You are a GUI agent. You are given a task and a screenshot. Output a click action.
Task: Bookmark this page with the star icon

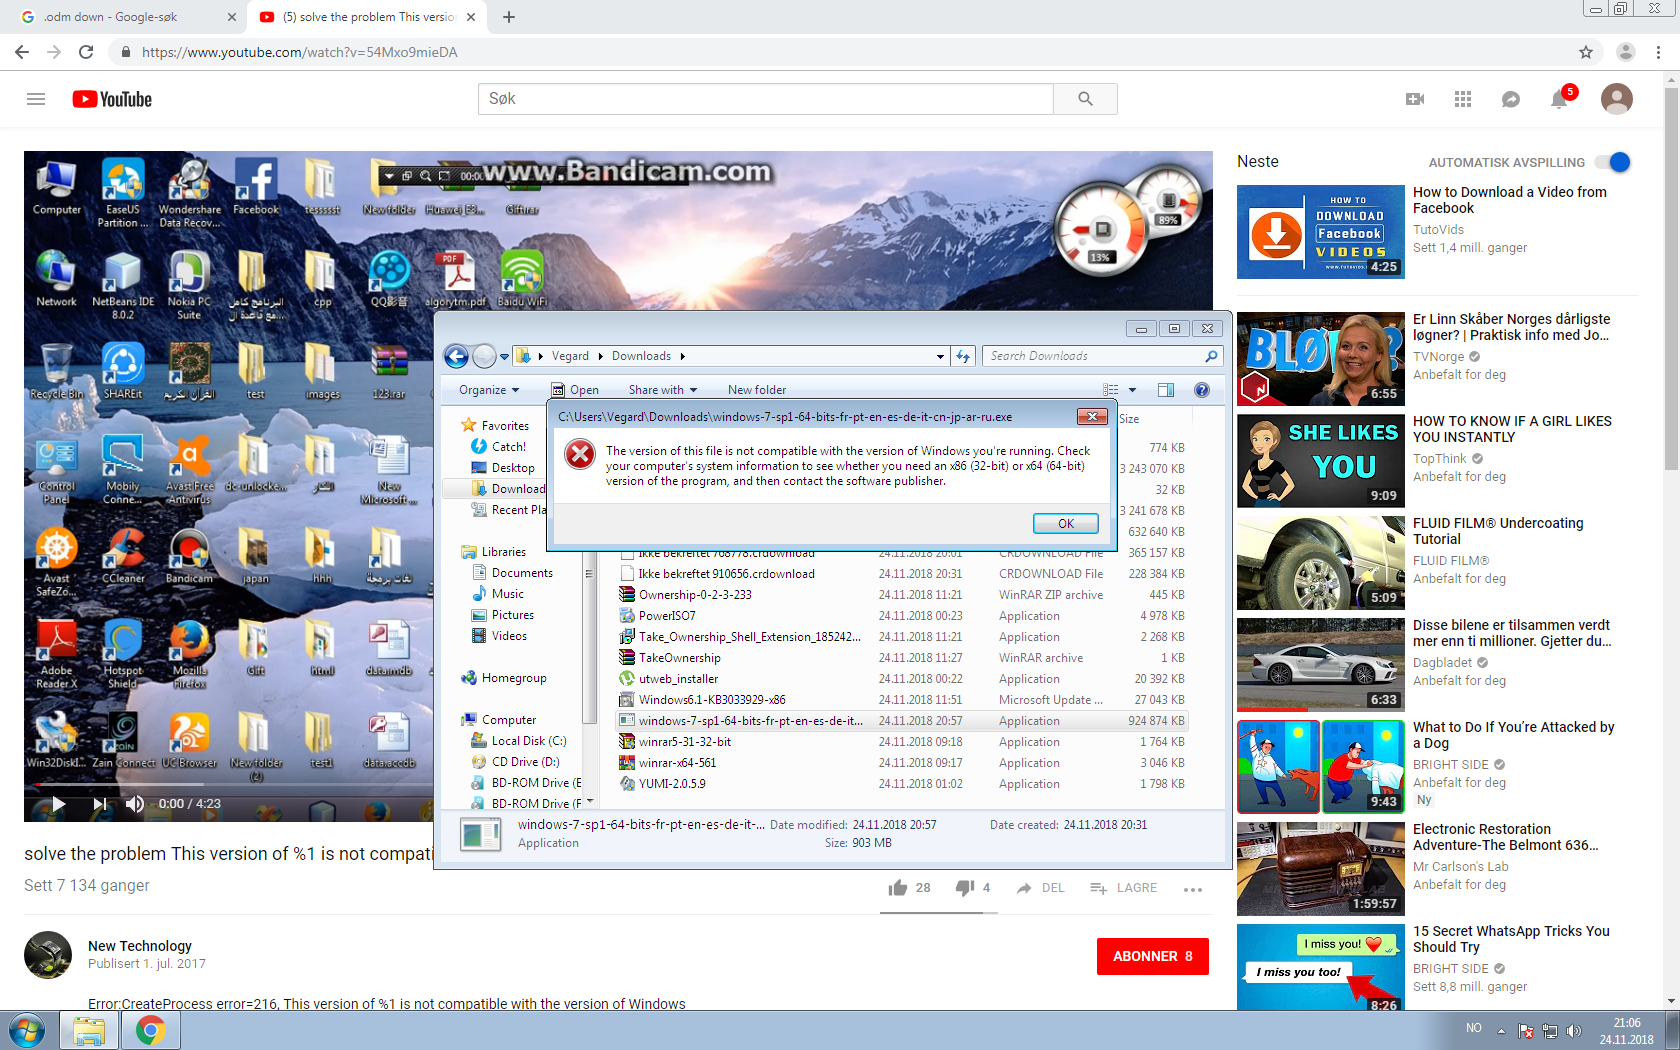[x=1586, y=52]
